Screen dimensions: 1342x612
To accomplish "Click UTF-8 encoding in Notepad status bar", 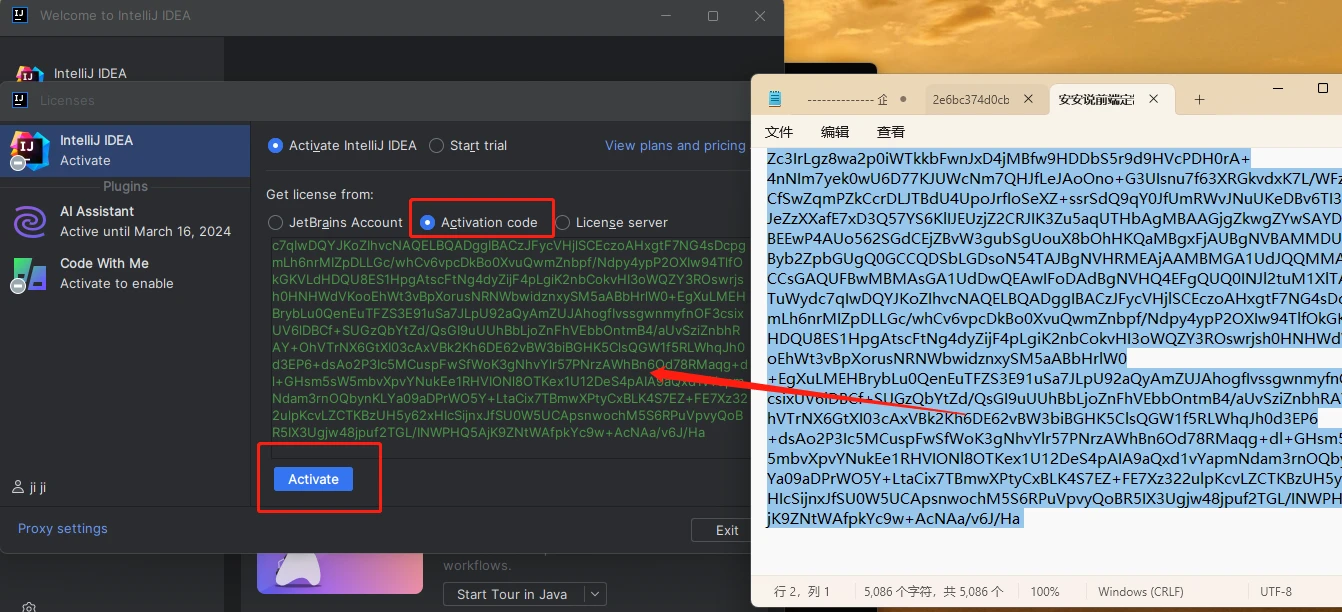I will [x=1276, y=592].
